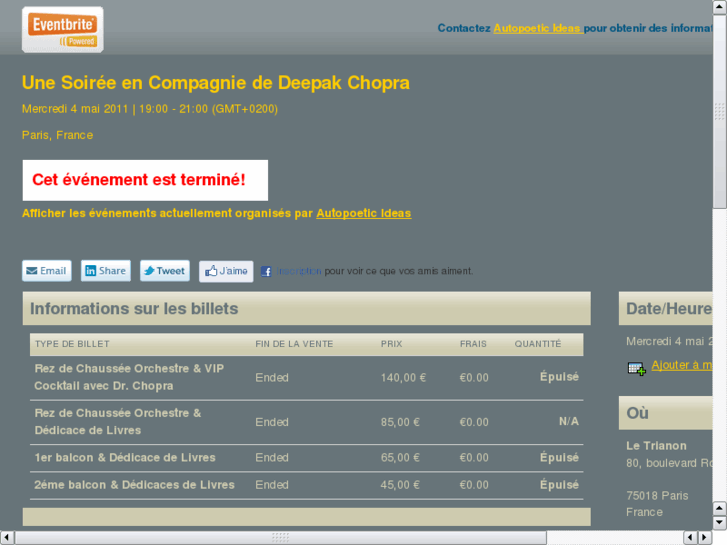Click the Cet événement est terminé notice
727x545 pixels.
pos(145,180)
